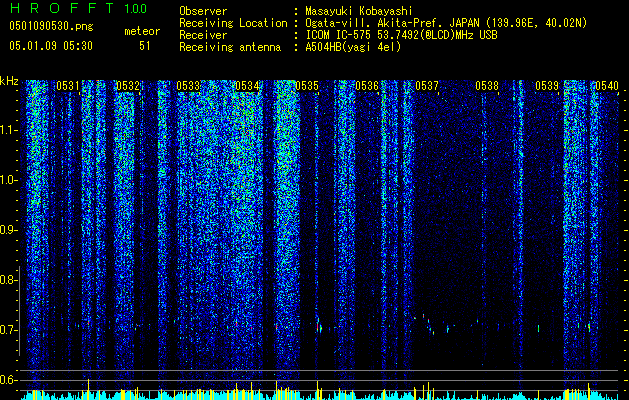Click the 0532 time marker

pyautogui.click(x=128, y=86)
